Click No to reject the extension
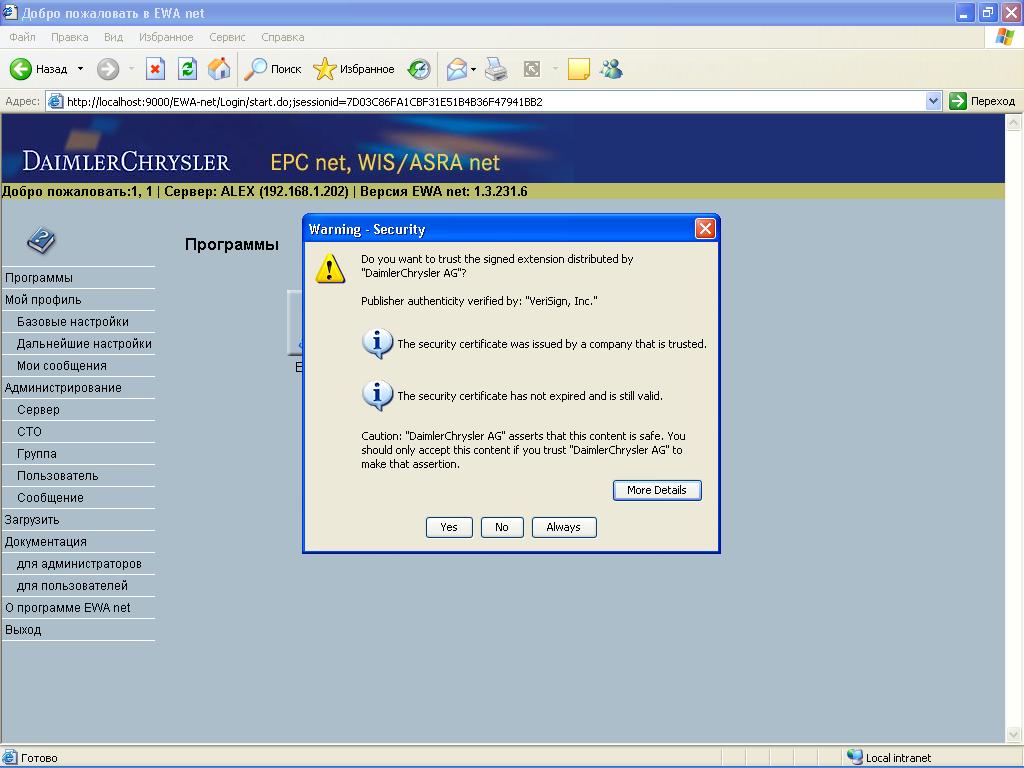 (x=502, y=527)
